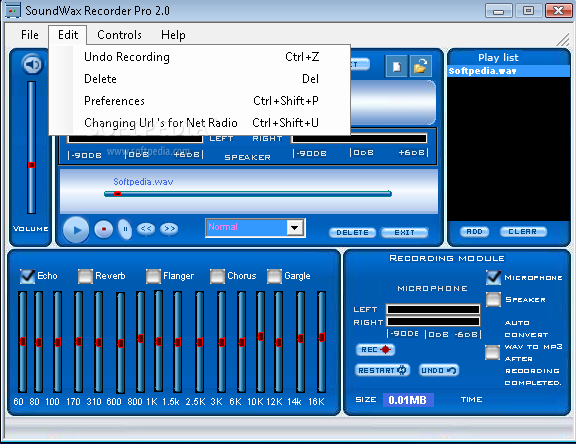Open the Normal playback mode dropdown
This screenshot has width=576, height=444.
click(295, 228)
